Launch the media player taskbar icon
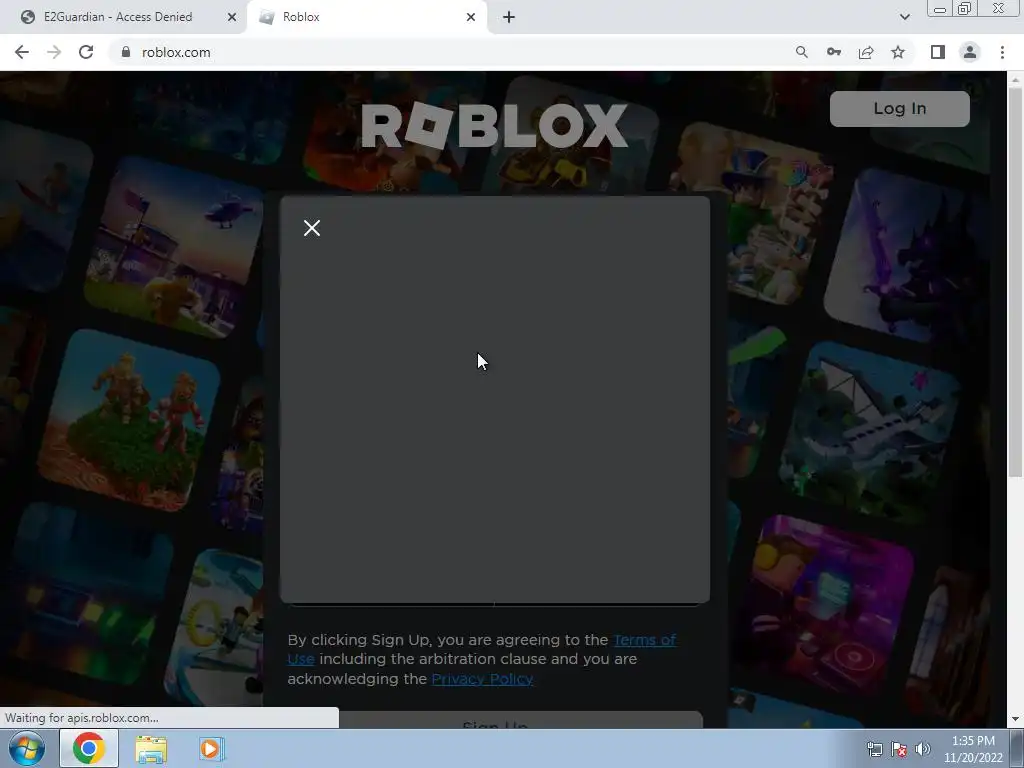This screenshot has height=768, width=1024. click(x=211, y=749)
